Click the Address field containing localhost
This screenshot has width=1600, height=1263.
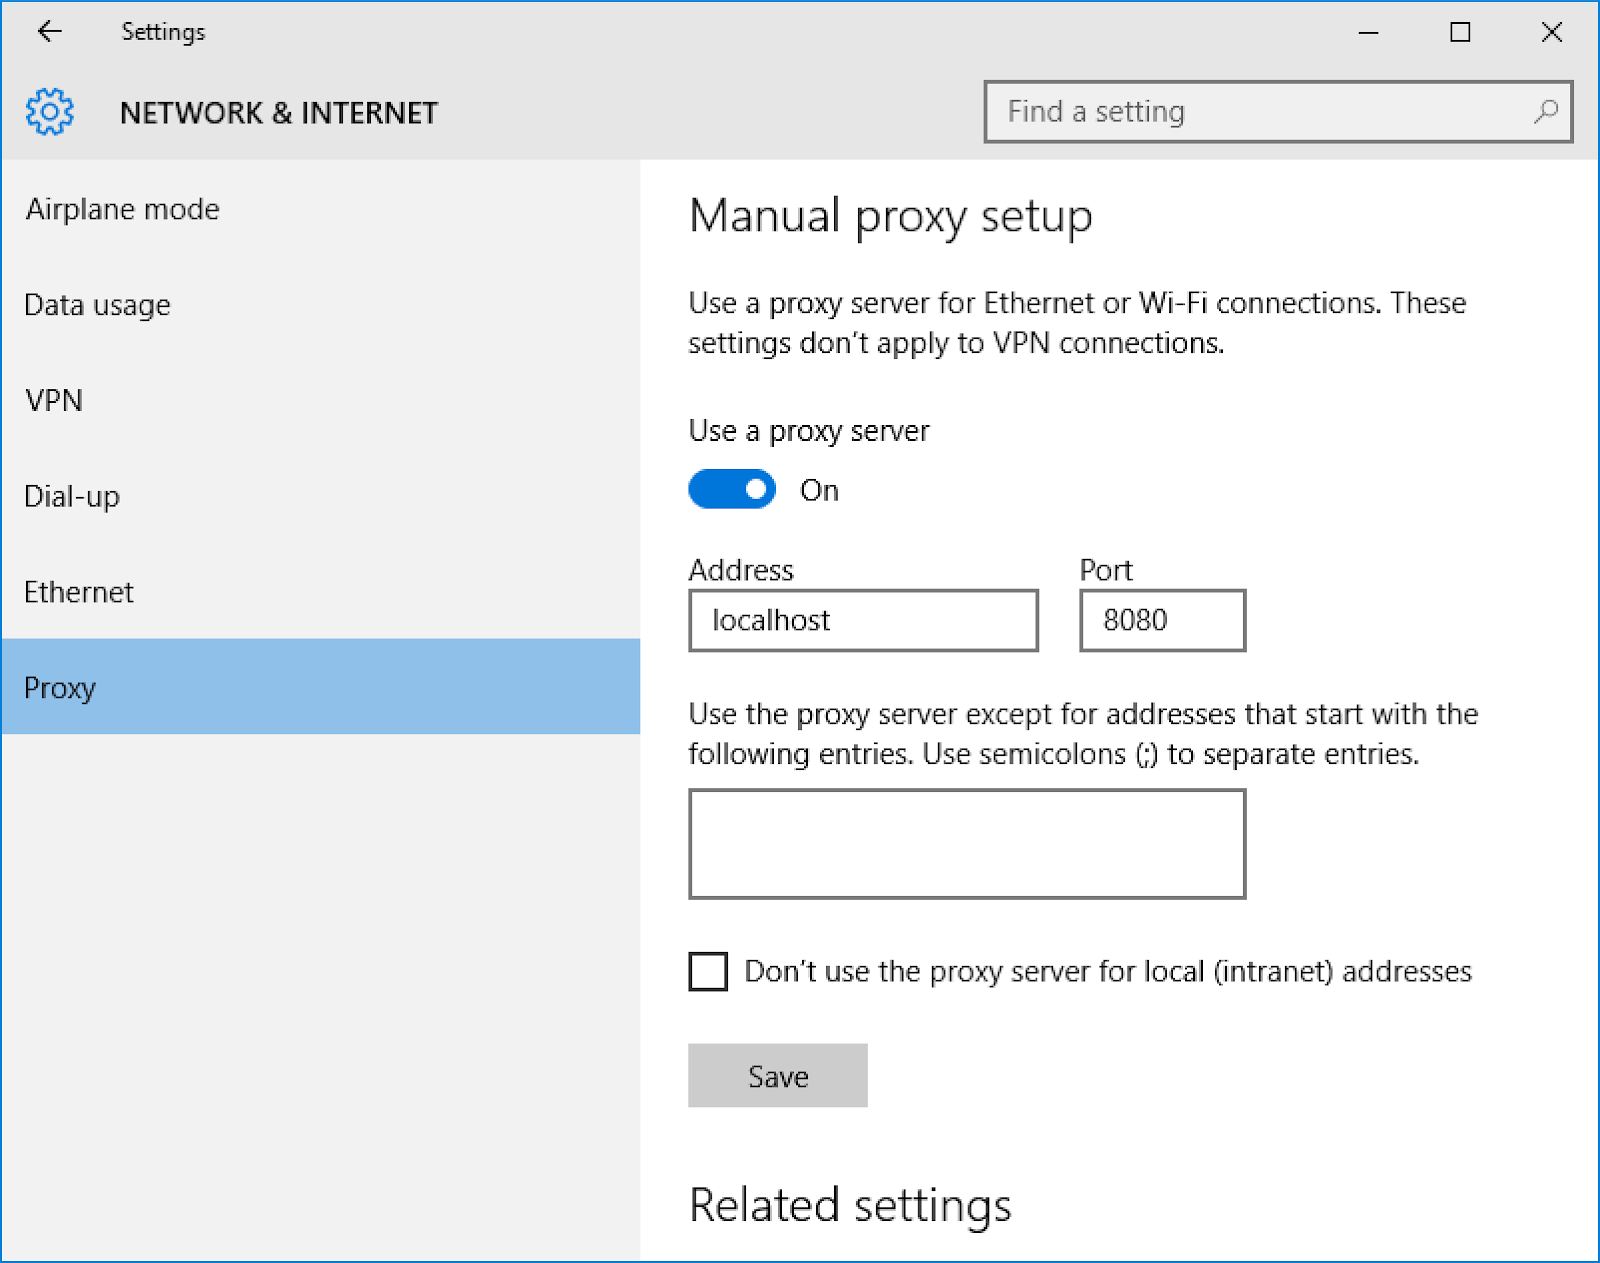(864, 620)
